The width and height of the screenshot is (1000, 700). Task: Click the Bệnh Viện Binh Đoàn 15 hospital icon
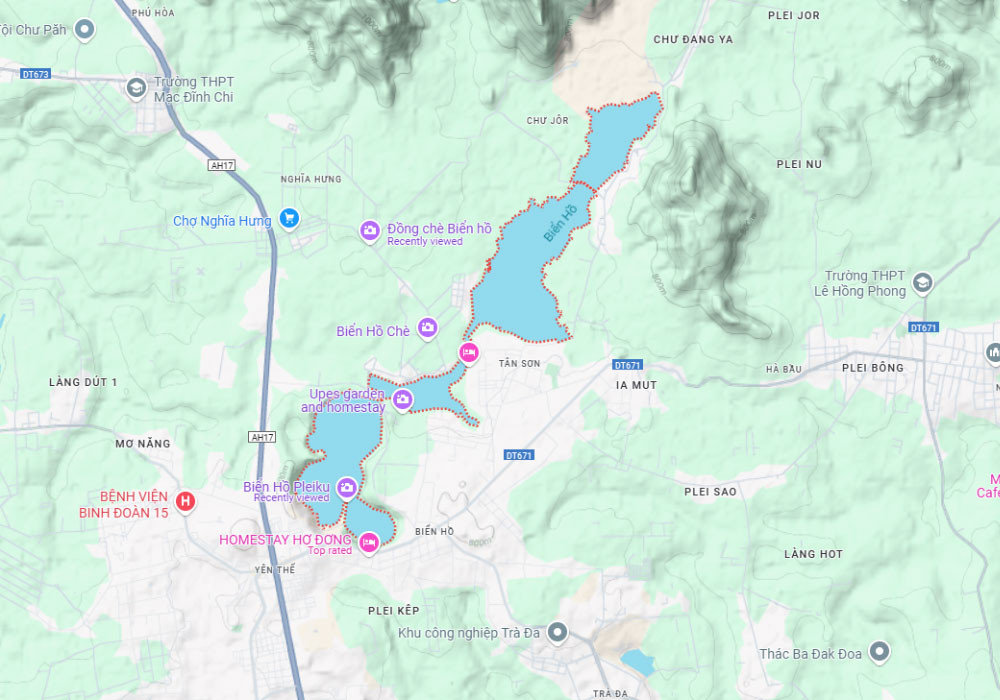(x=186, y=501)
